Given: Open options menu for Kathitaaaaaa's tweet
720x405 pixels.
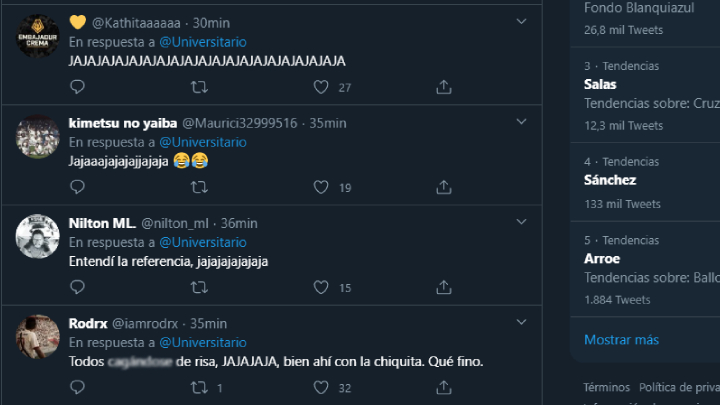Looking at the screenshot, I should (521, 21).
